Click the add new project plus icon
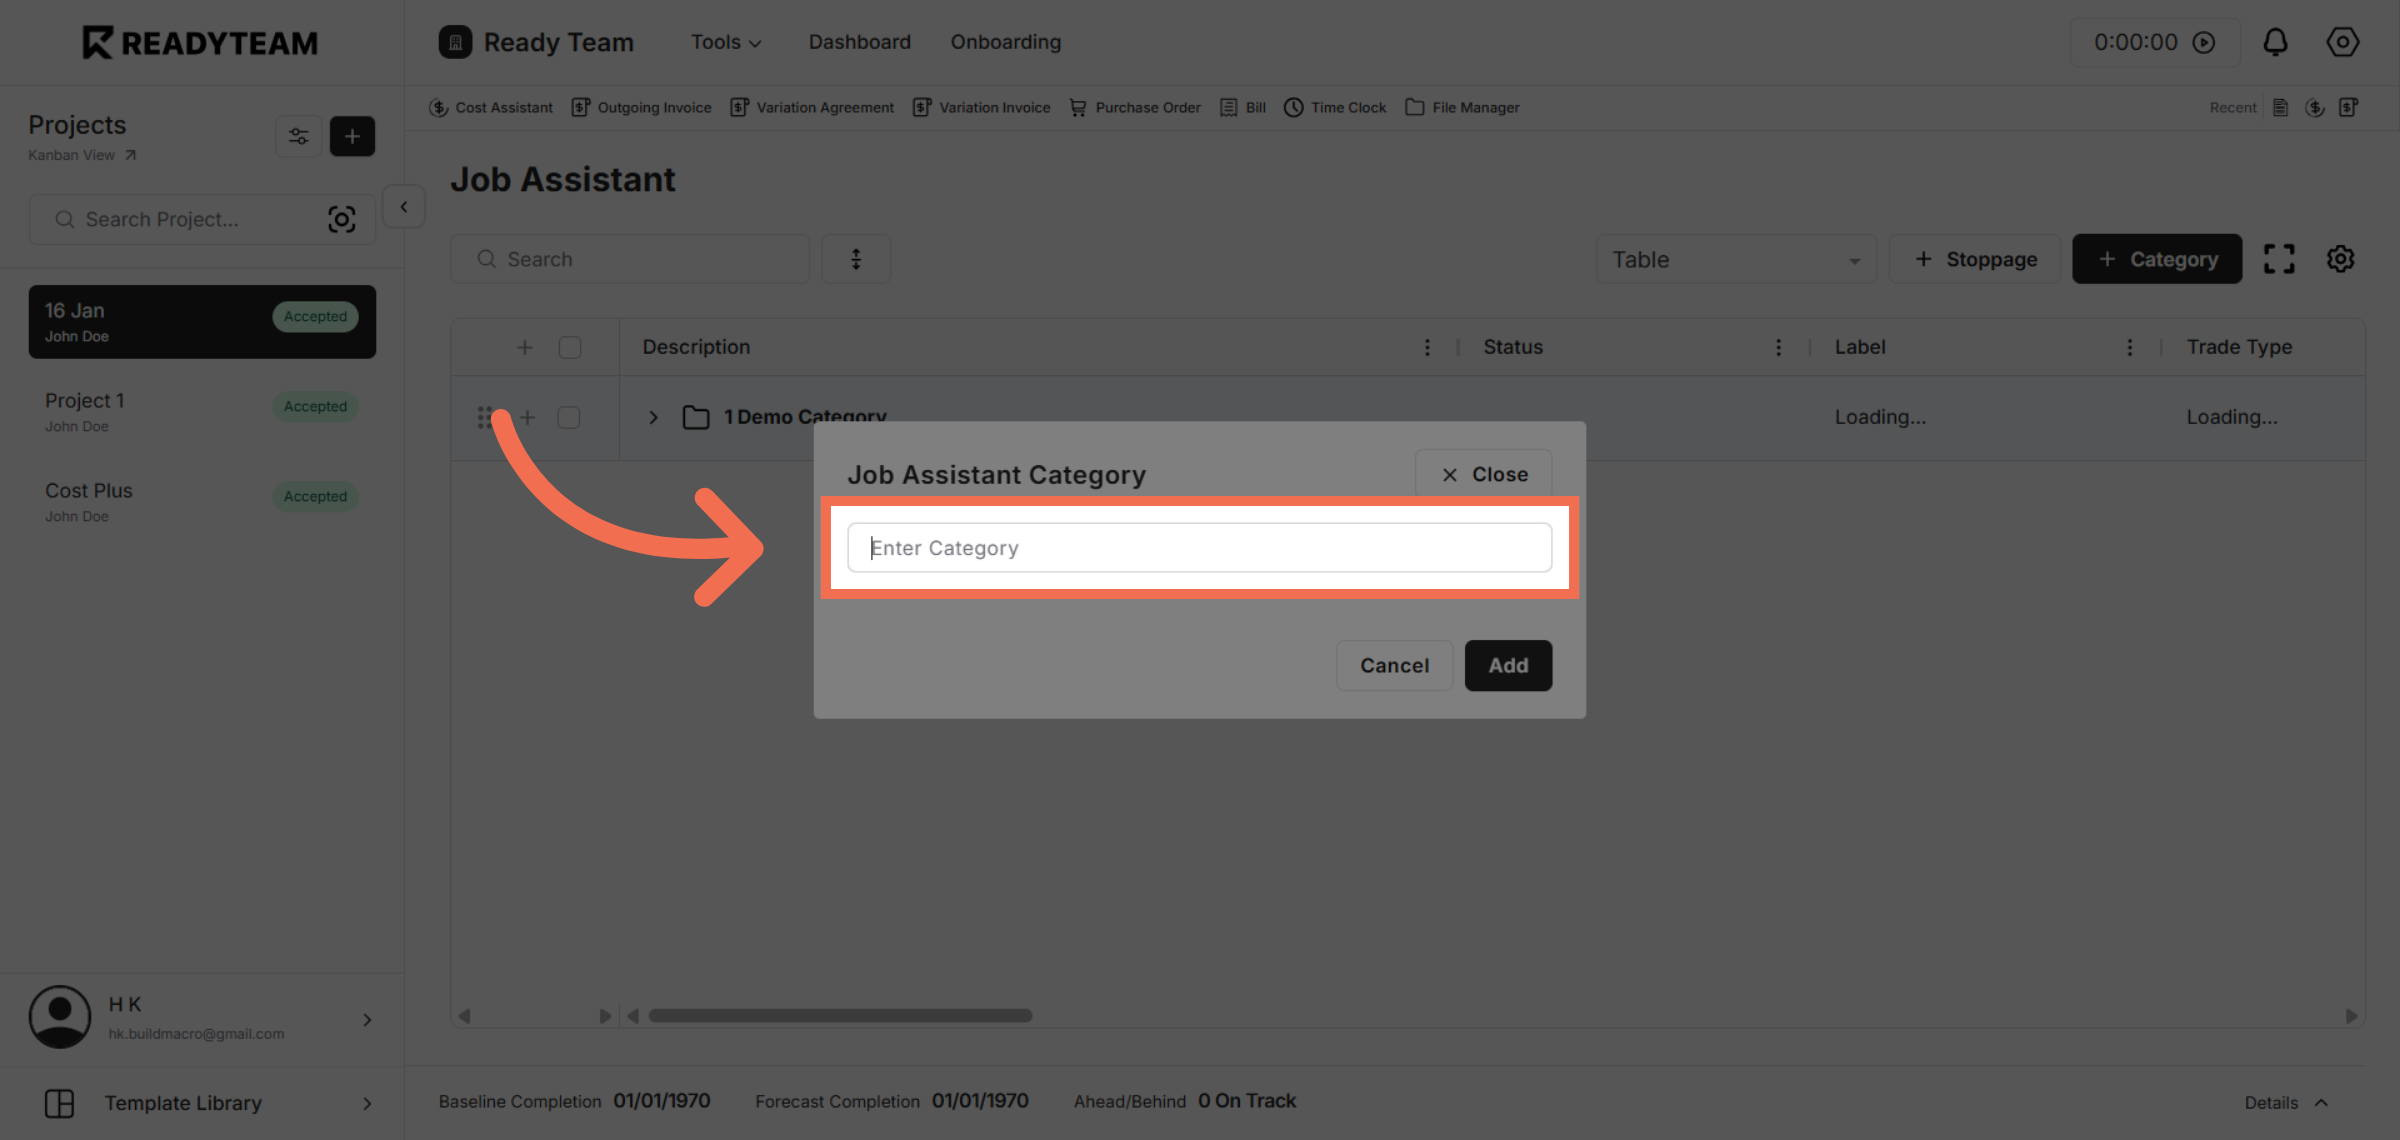Viewport: 2400px width, 1140px height. pyautogui.click(x=352, y=136)
